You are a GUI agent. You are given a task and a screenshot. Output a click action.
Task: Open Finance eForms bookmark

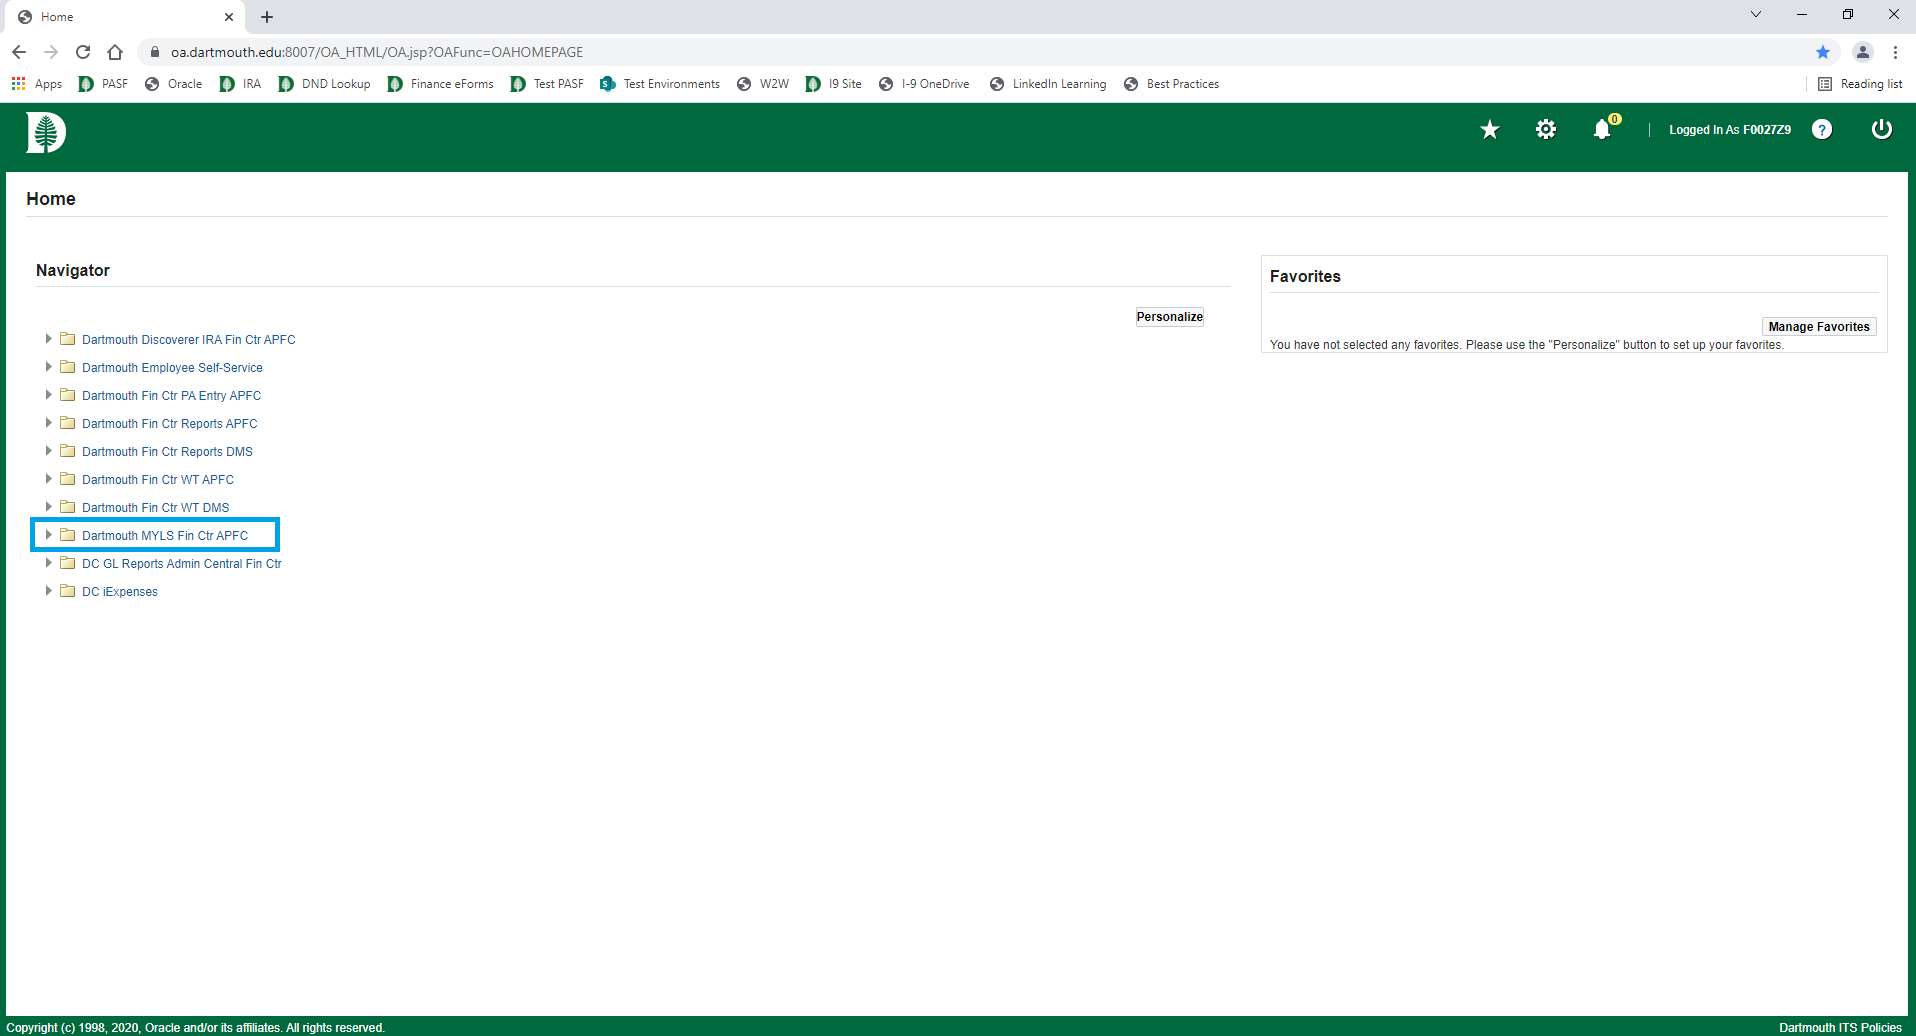pos(441,84)
